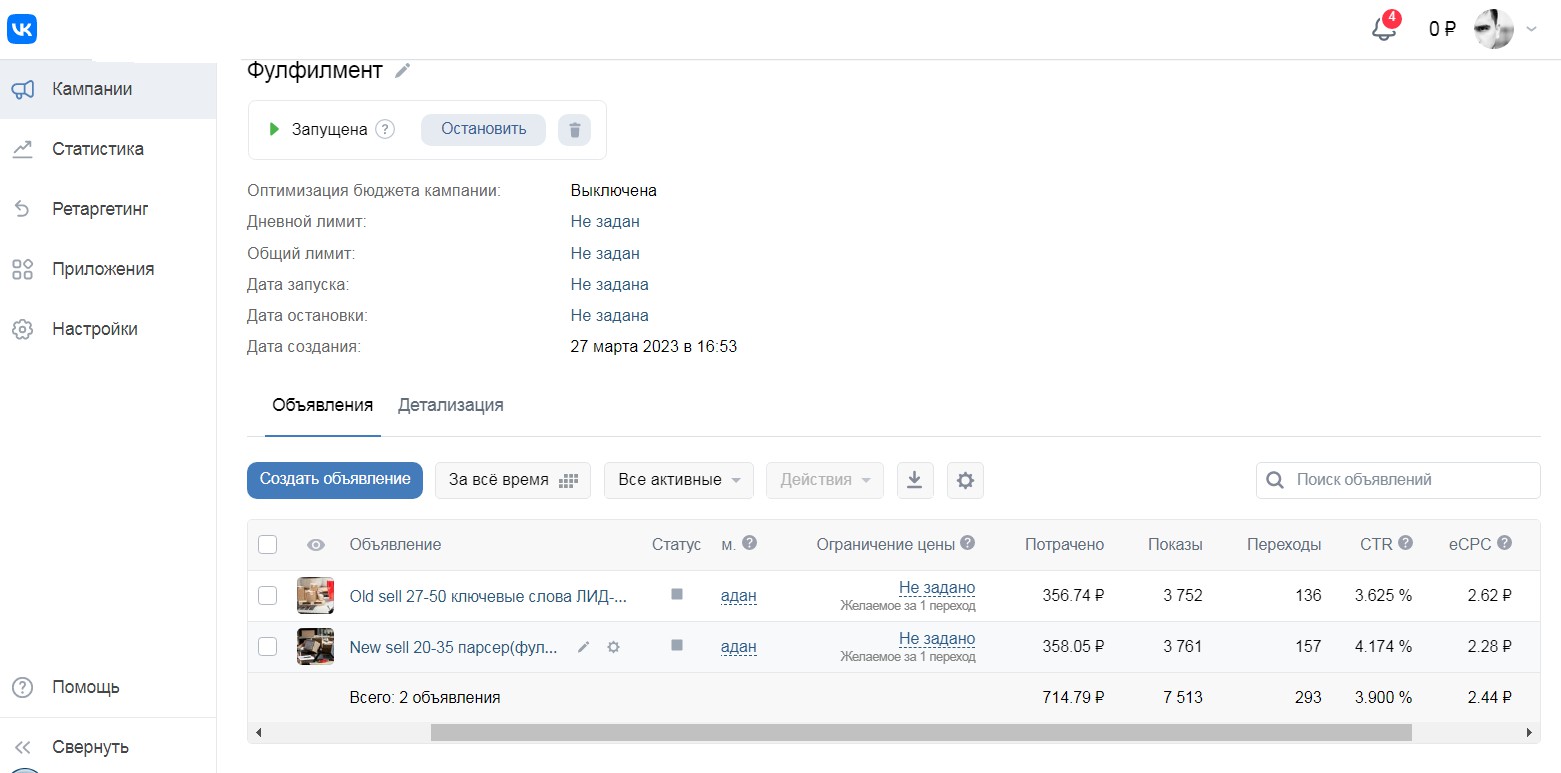The width and height of the screenshot is (1561, 773).
Task: Set the Дата запуска value
Action: point(610,284)
